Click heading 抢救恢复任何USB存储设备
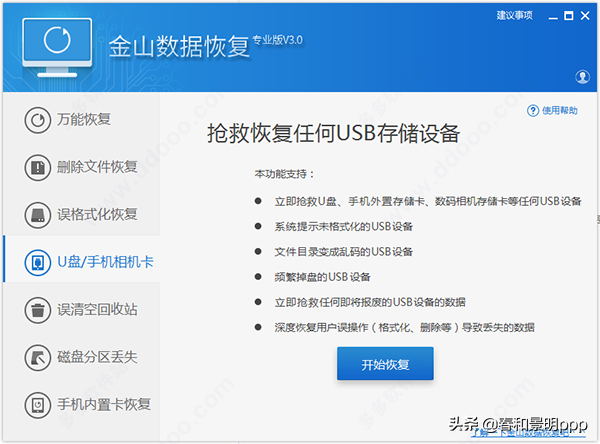The image size is (600, 444). tap(333, 134)
